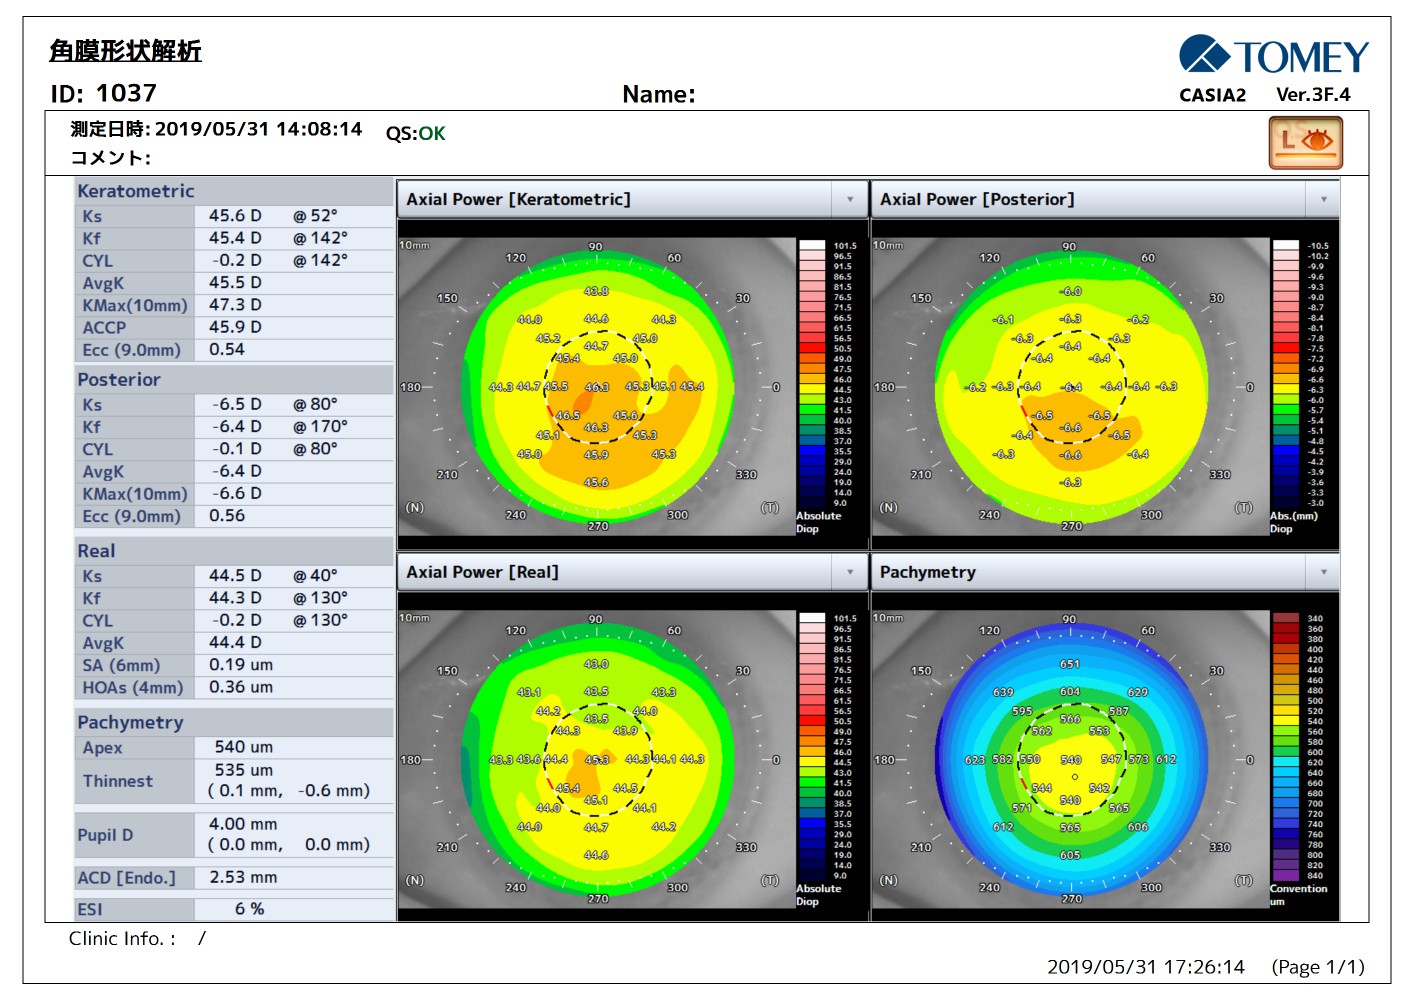This screenshot has width=1414, height=1000.
Task: Click the Pachymetry map color scale bar
Action: click(1285, 747)
